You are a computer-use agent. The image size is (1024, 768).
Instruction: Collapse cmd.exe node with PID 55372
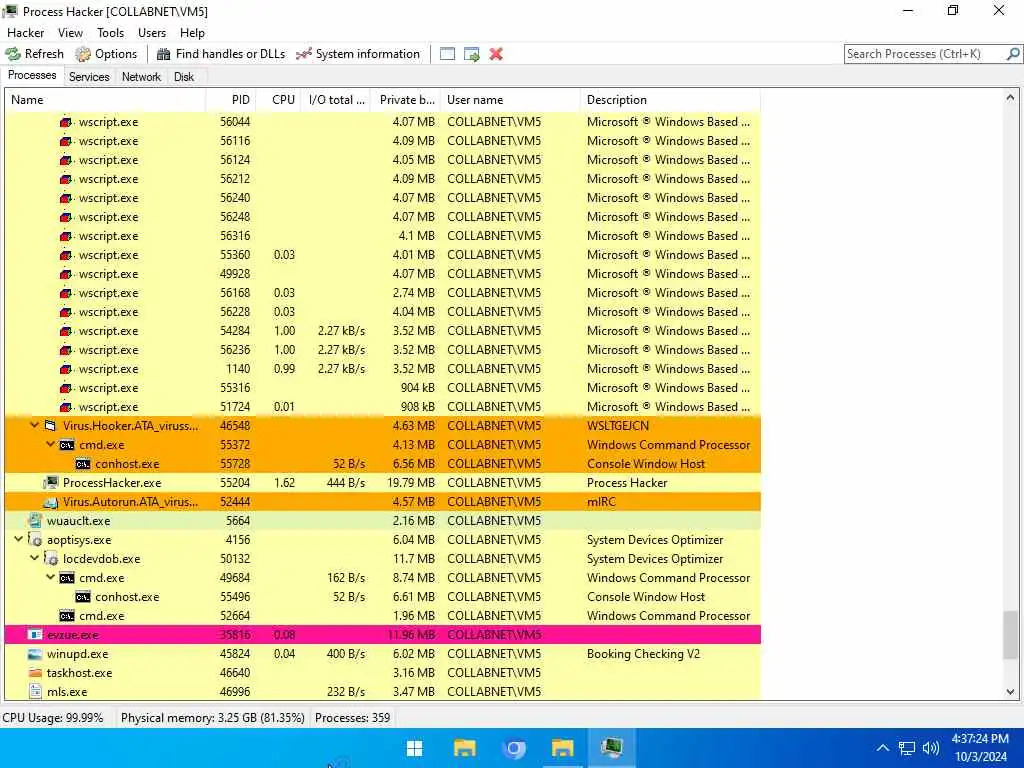pos(50,445)
